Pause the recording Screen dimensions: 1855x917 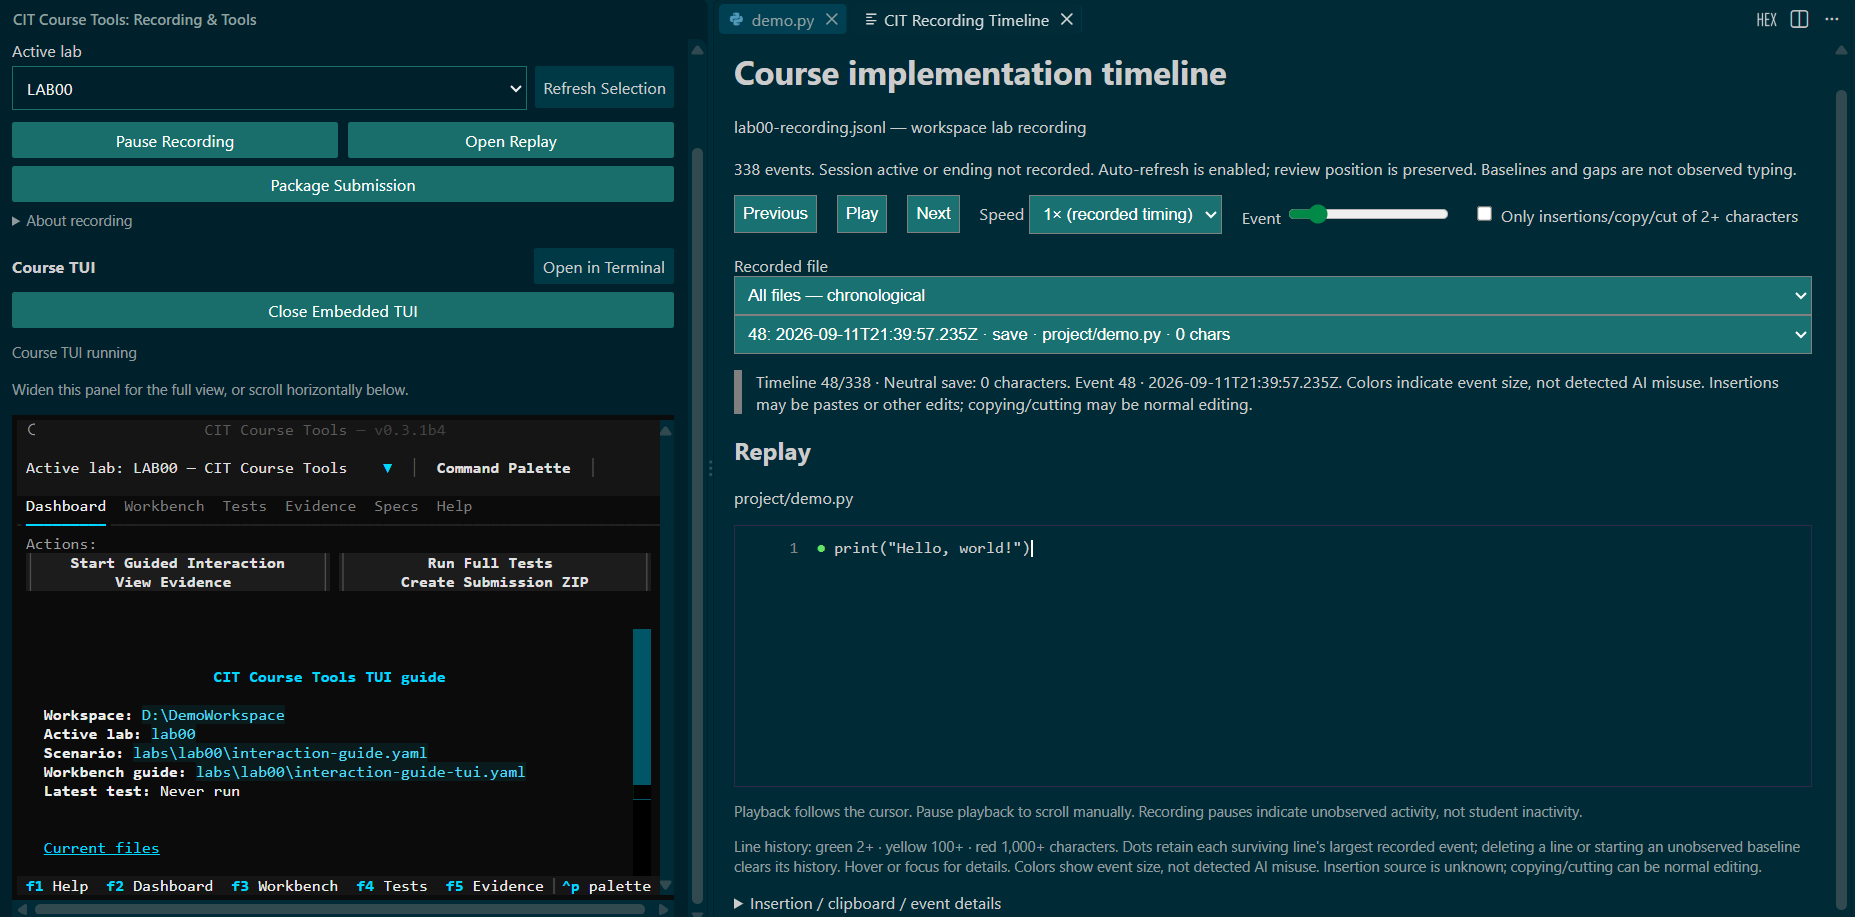click(175, 141)
